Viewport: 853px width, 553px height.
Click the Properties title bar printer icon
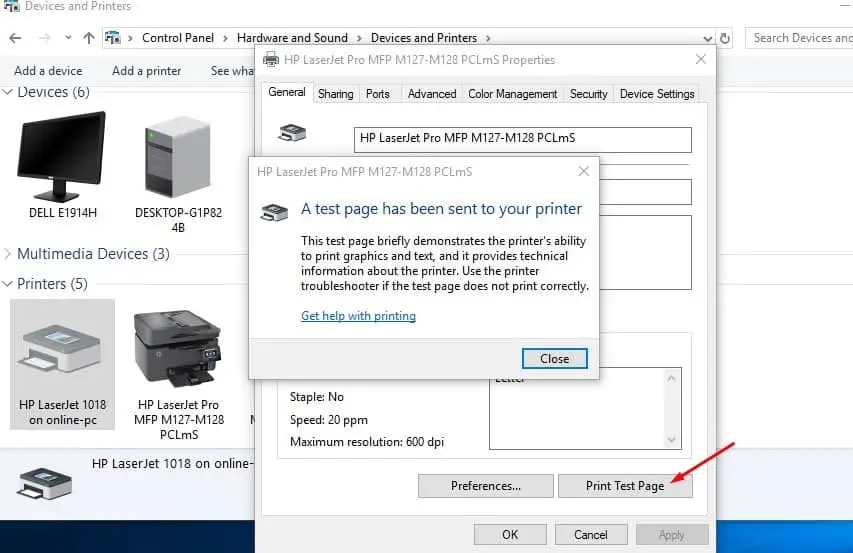[x=271, y=59]
